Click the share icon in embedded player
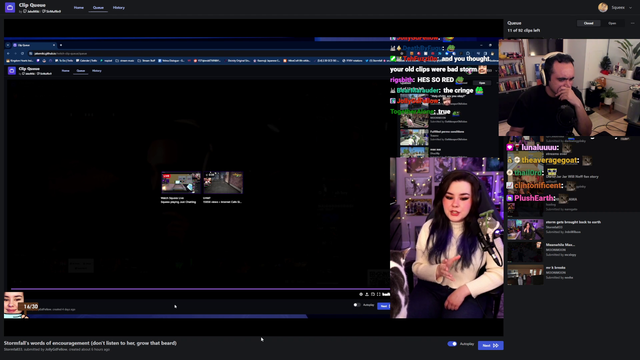The height and width of the screenshot is (360, 640). pyautogui.click(x=367, y=294)
